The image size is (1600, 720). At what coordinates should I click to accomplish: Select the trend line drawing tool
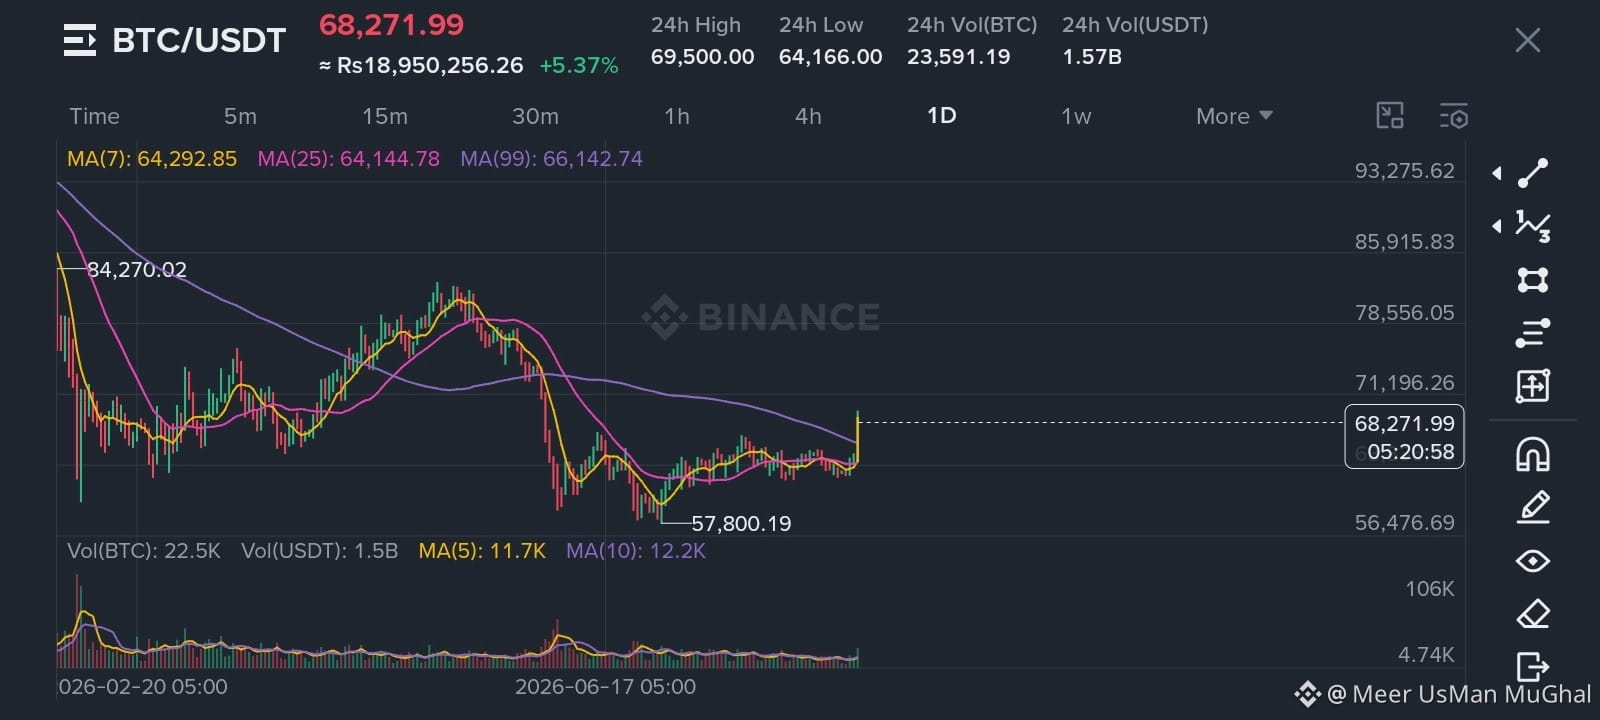point(1533,173)
